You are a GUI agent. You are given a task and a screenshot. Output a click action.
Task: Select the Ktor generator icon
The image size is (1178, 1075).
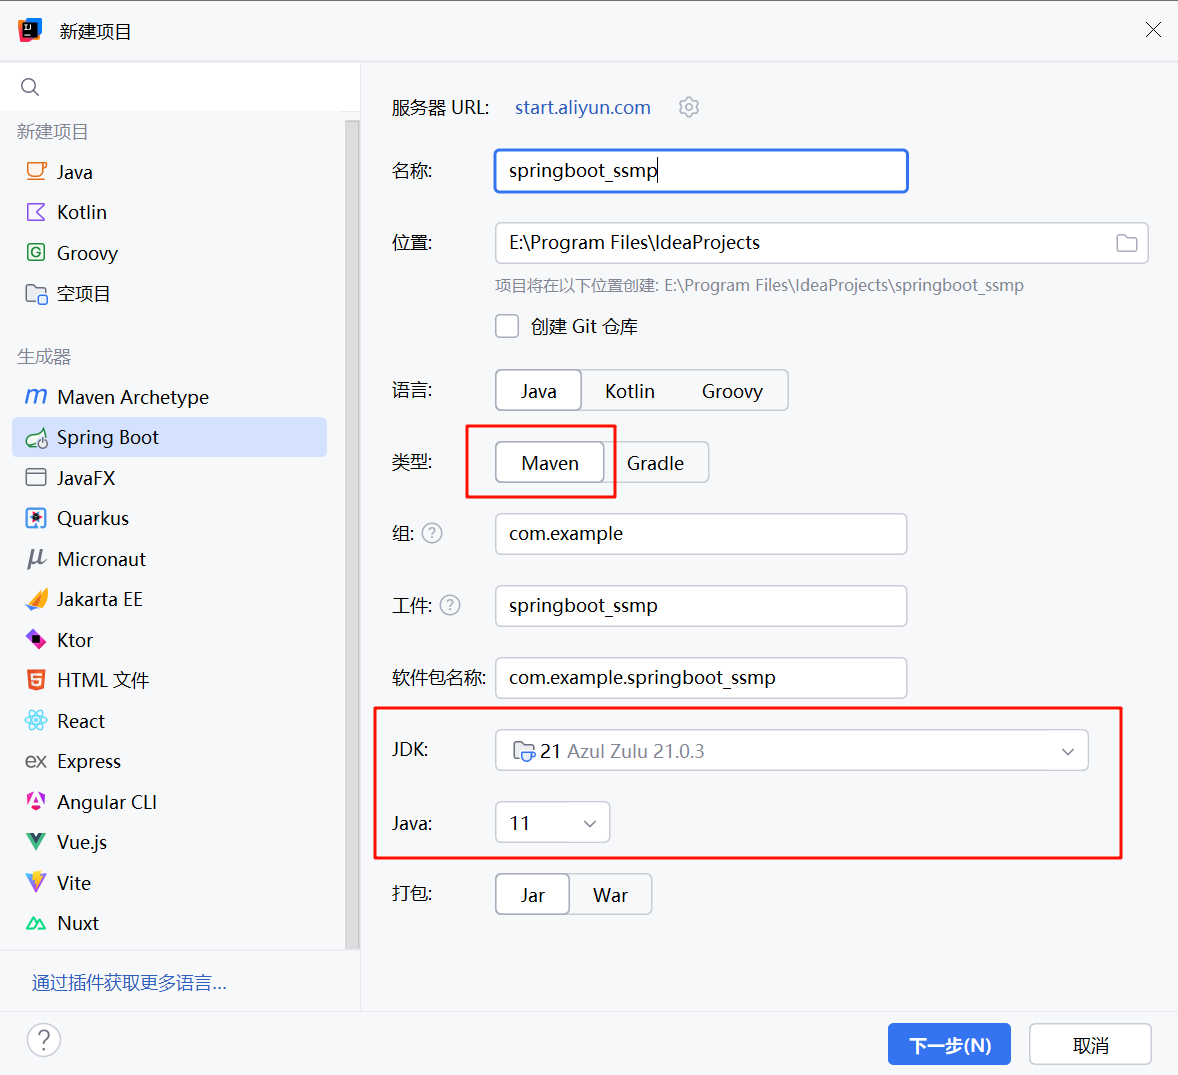click(36, 640)
